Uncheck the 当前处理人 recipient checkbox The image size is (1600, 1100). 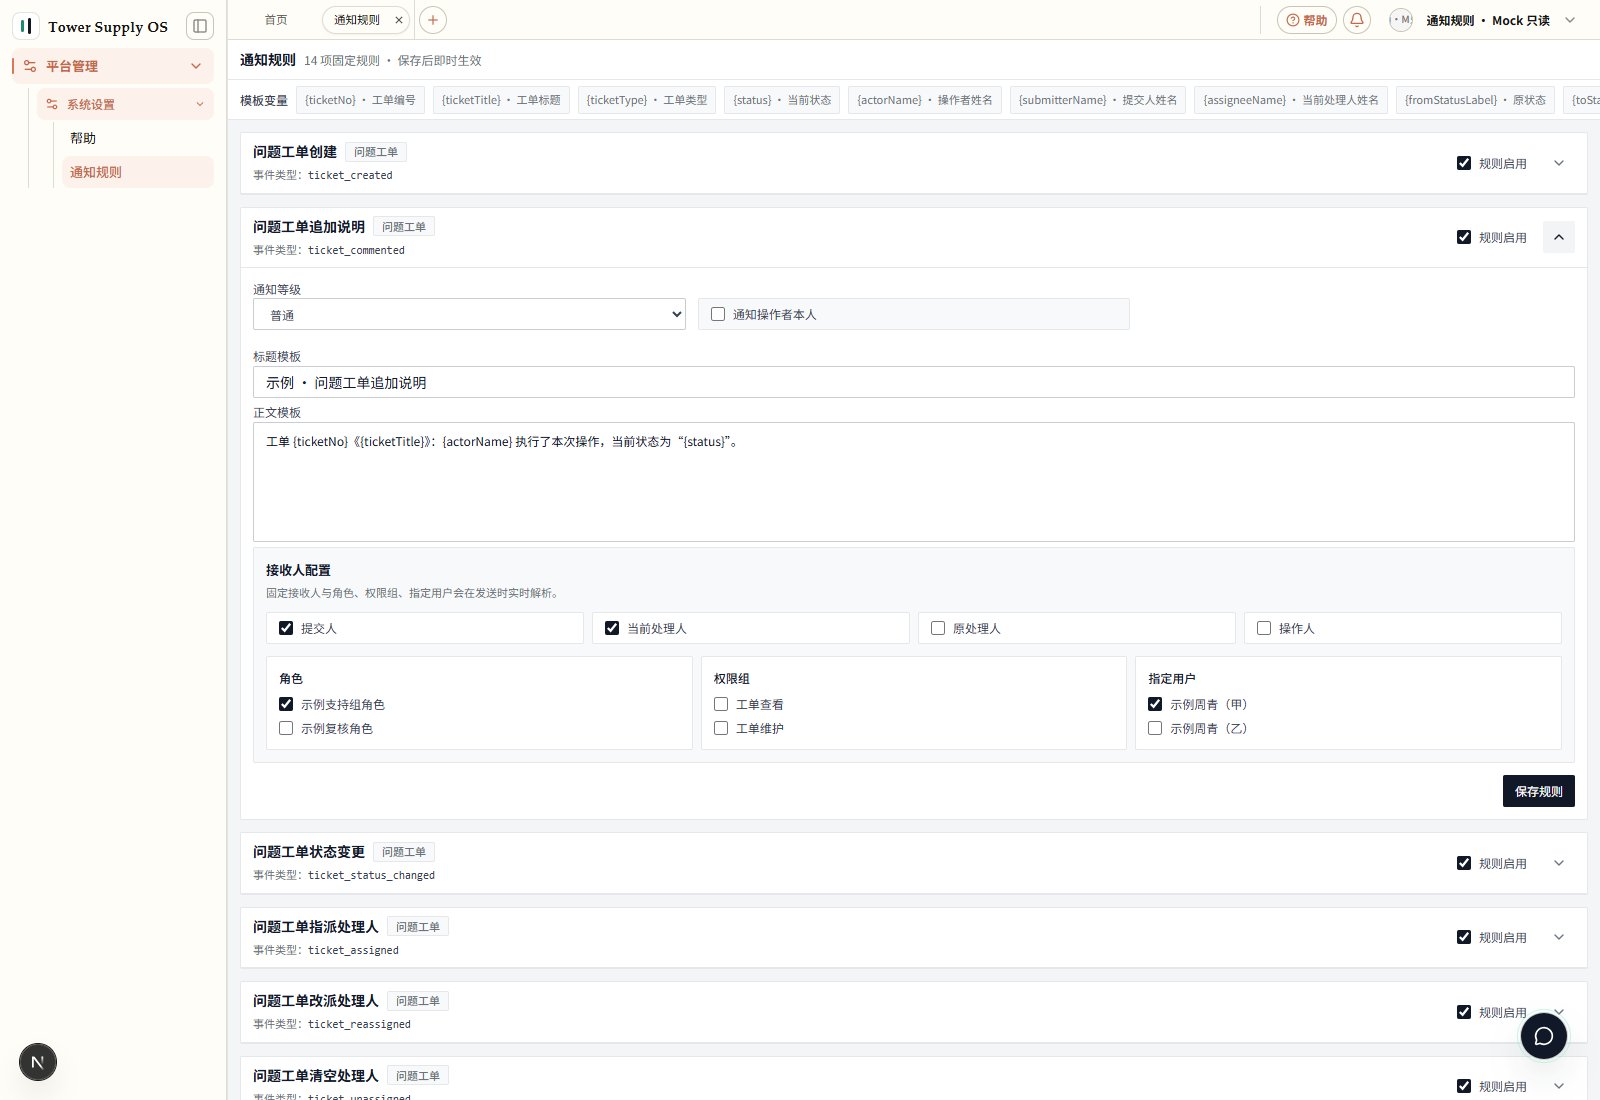[612, 628]
